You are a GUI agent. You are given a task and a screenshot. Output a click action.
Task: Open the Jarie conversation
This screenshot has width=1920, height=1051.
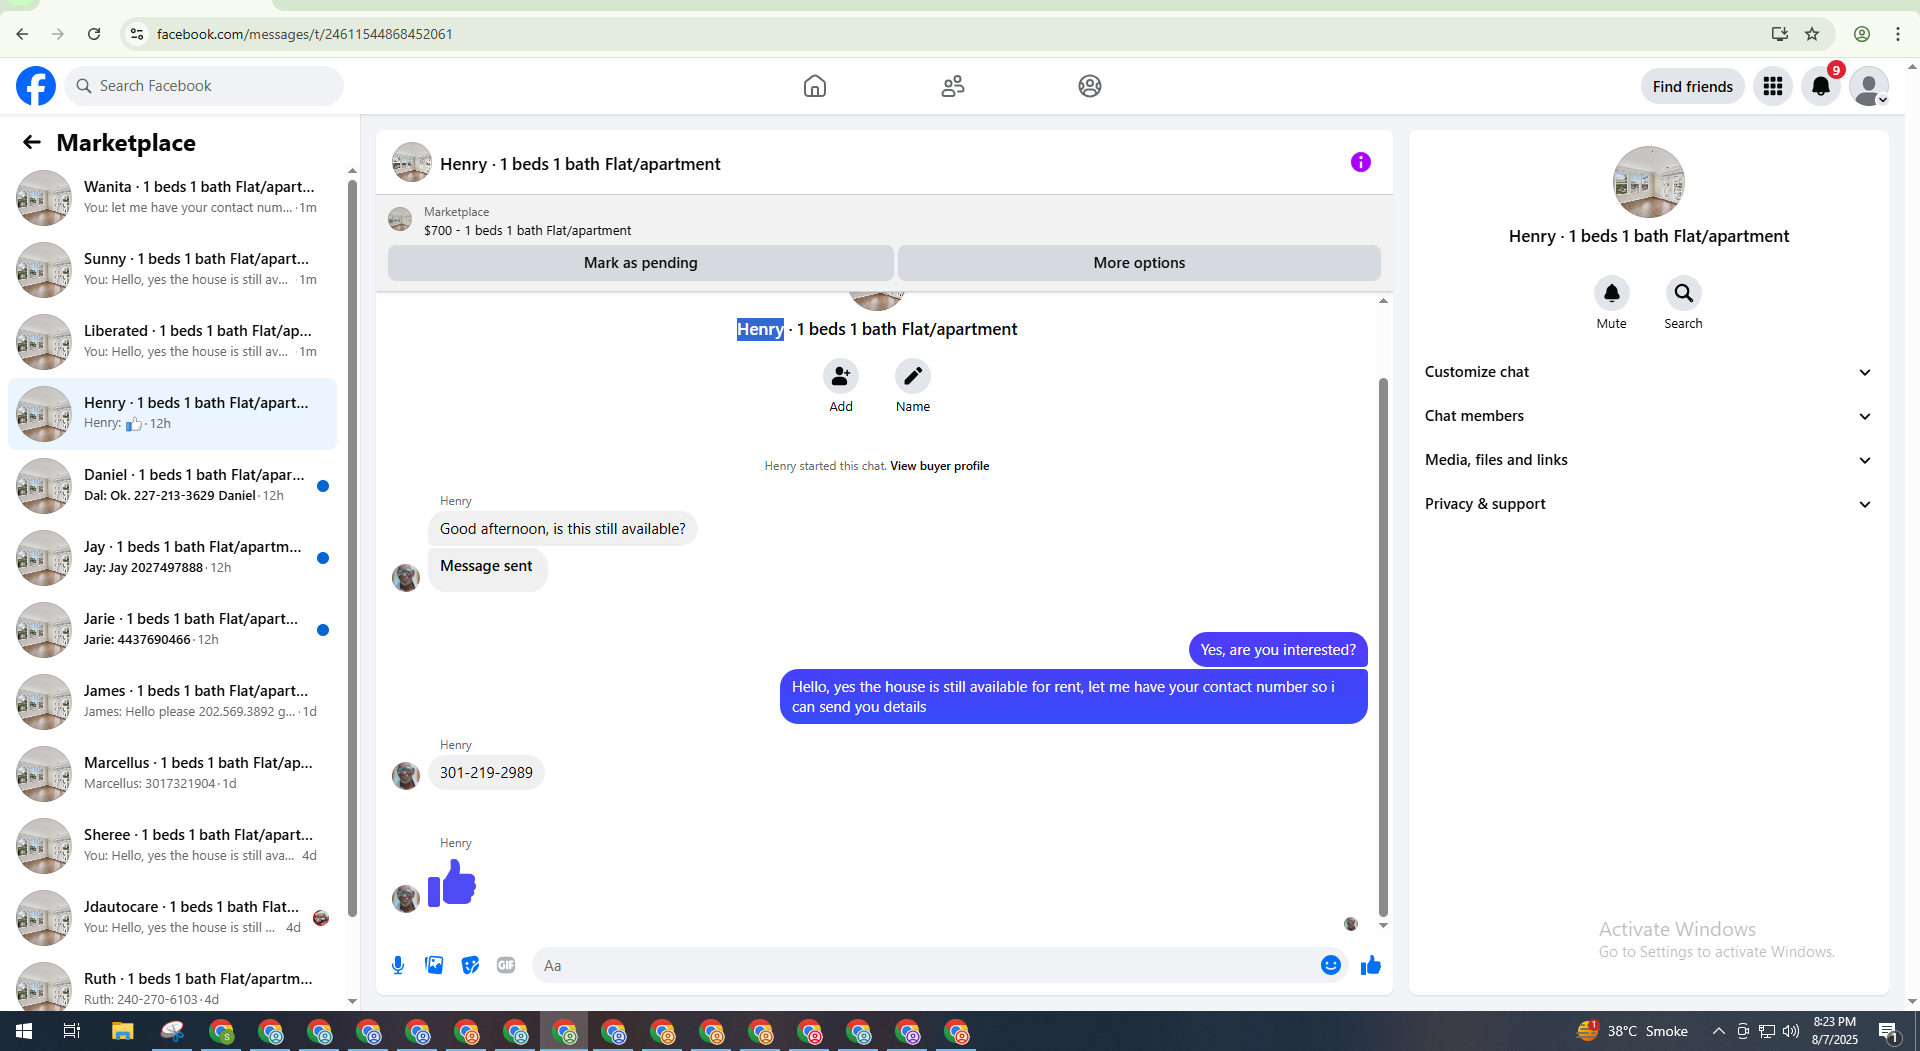[173, 630]
